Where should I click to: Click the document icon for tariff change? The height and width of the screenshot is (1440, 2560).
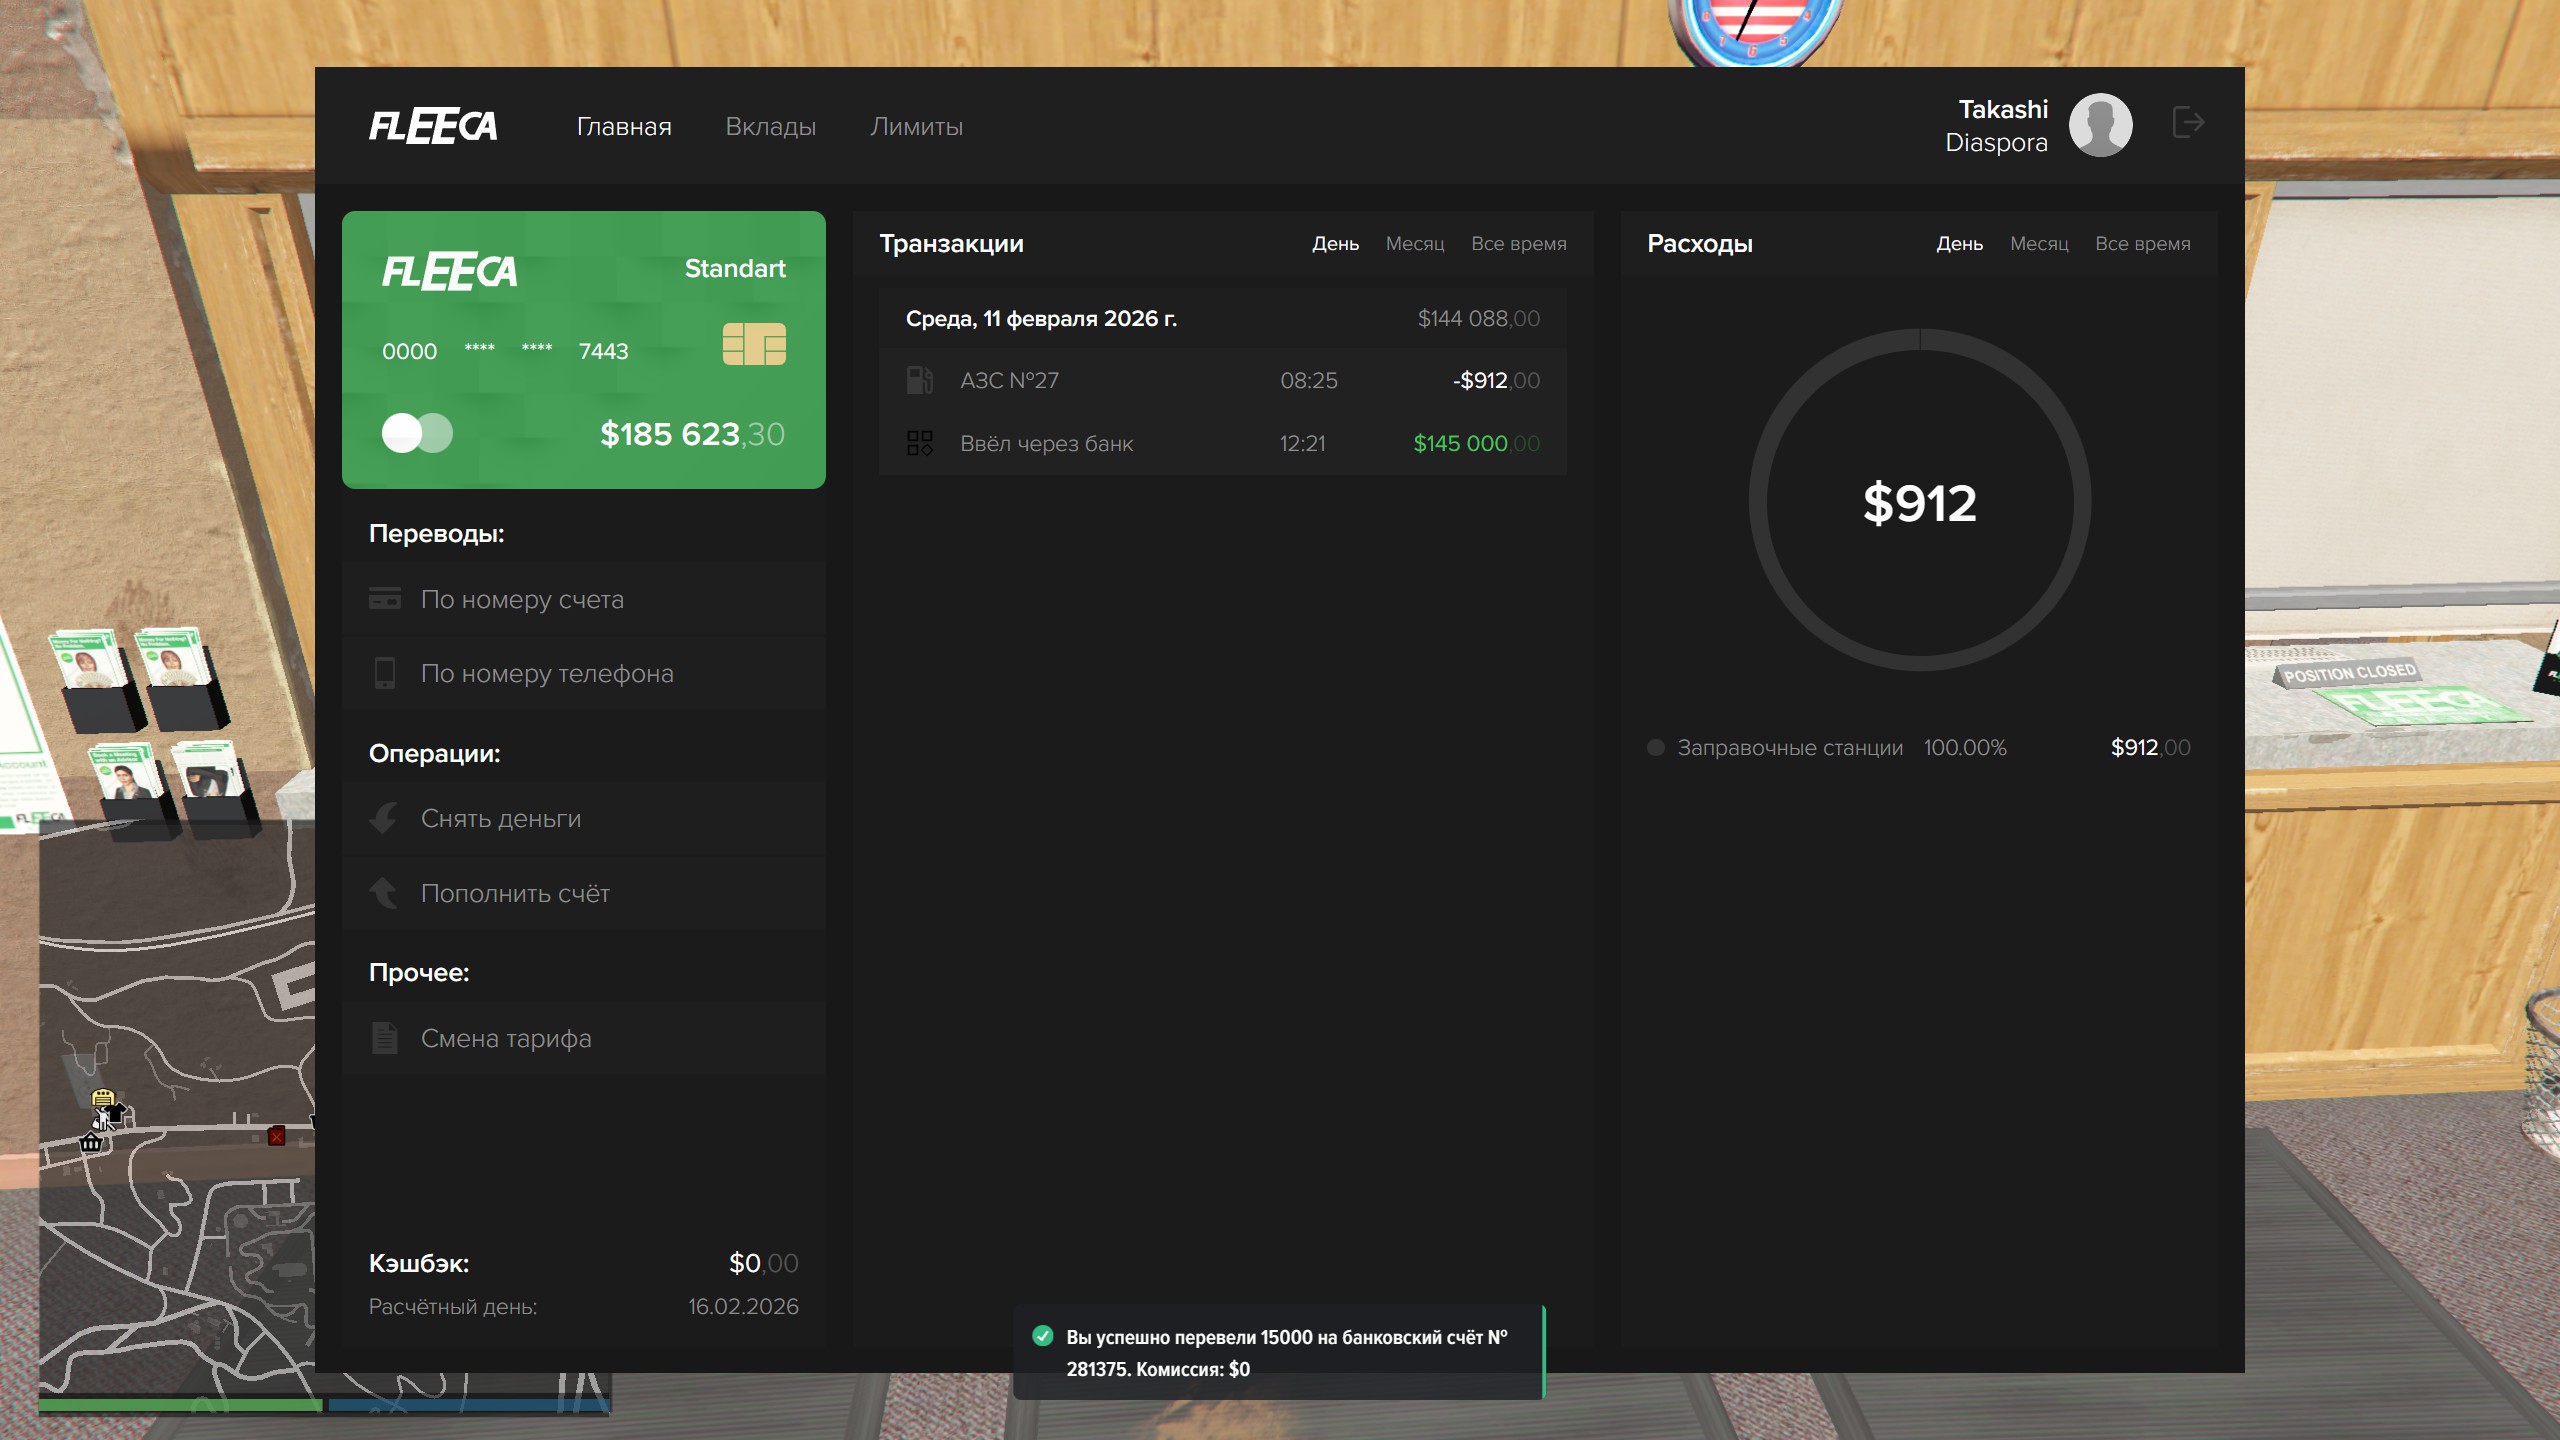(385, 1038)
